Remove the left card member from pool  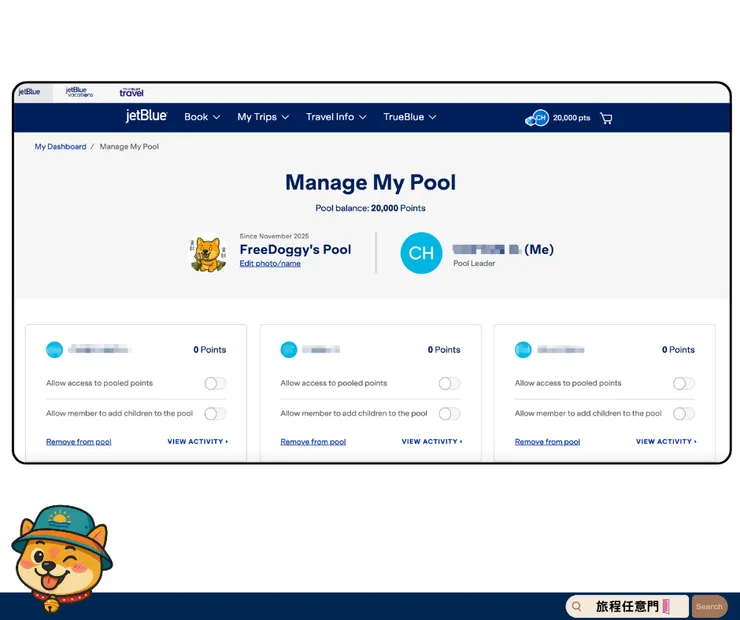tap(79, 442)
